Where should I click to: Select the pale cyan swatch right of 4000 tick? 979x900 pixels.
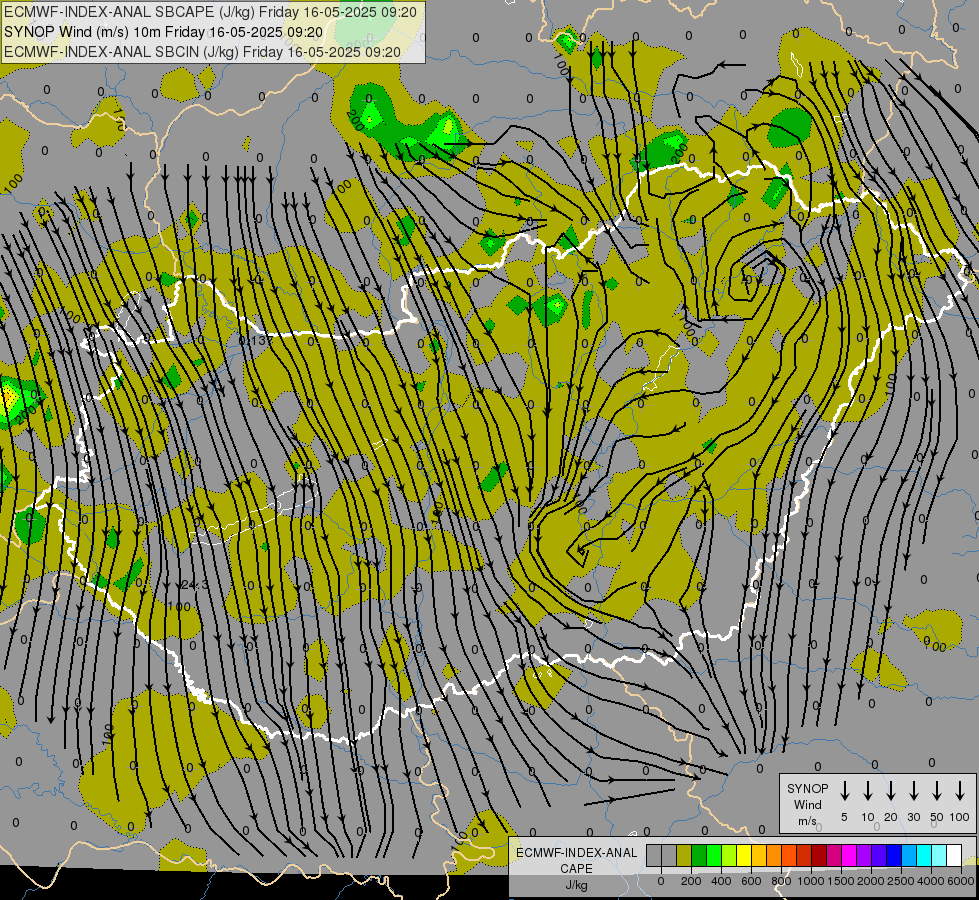[x=939, y=855]
